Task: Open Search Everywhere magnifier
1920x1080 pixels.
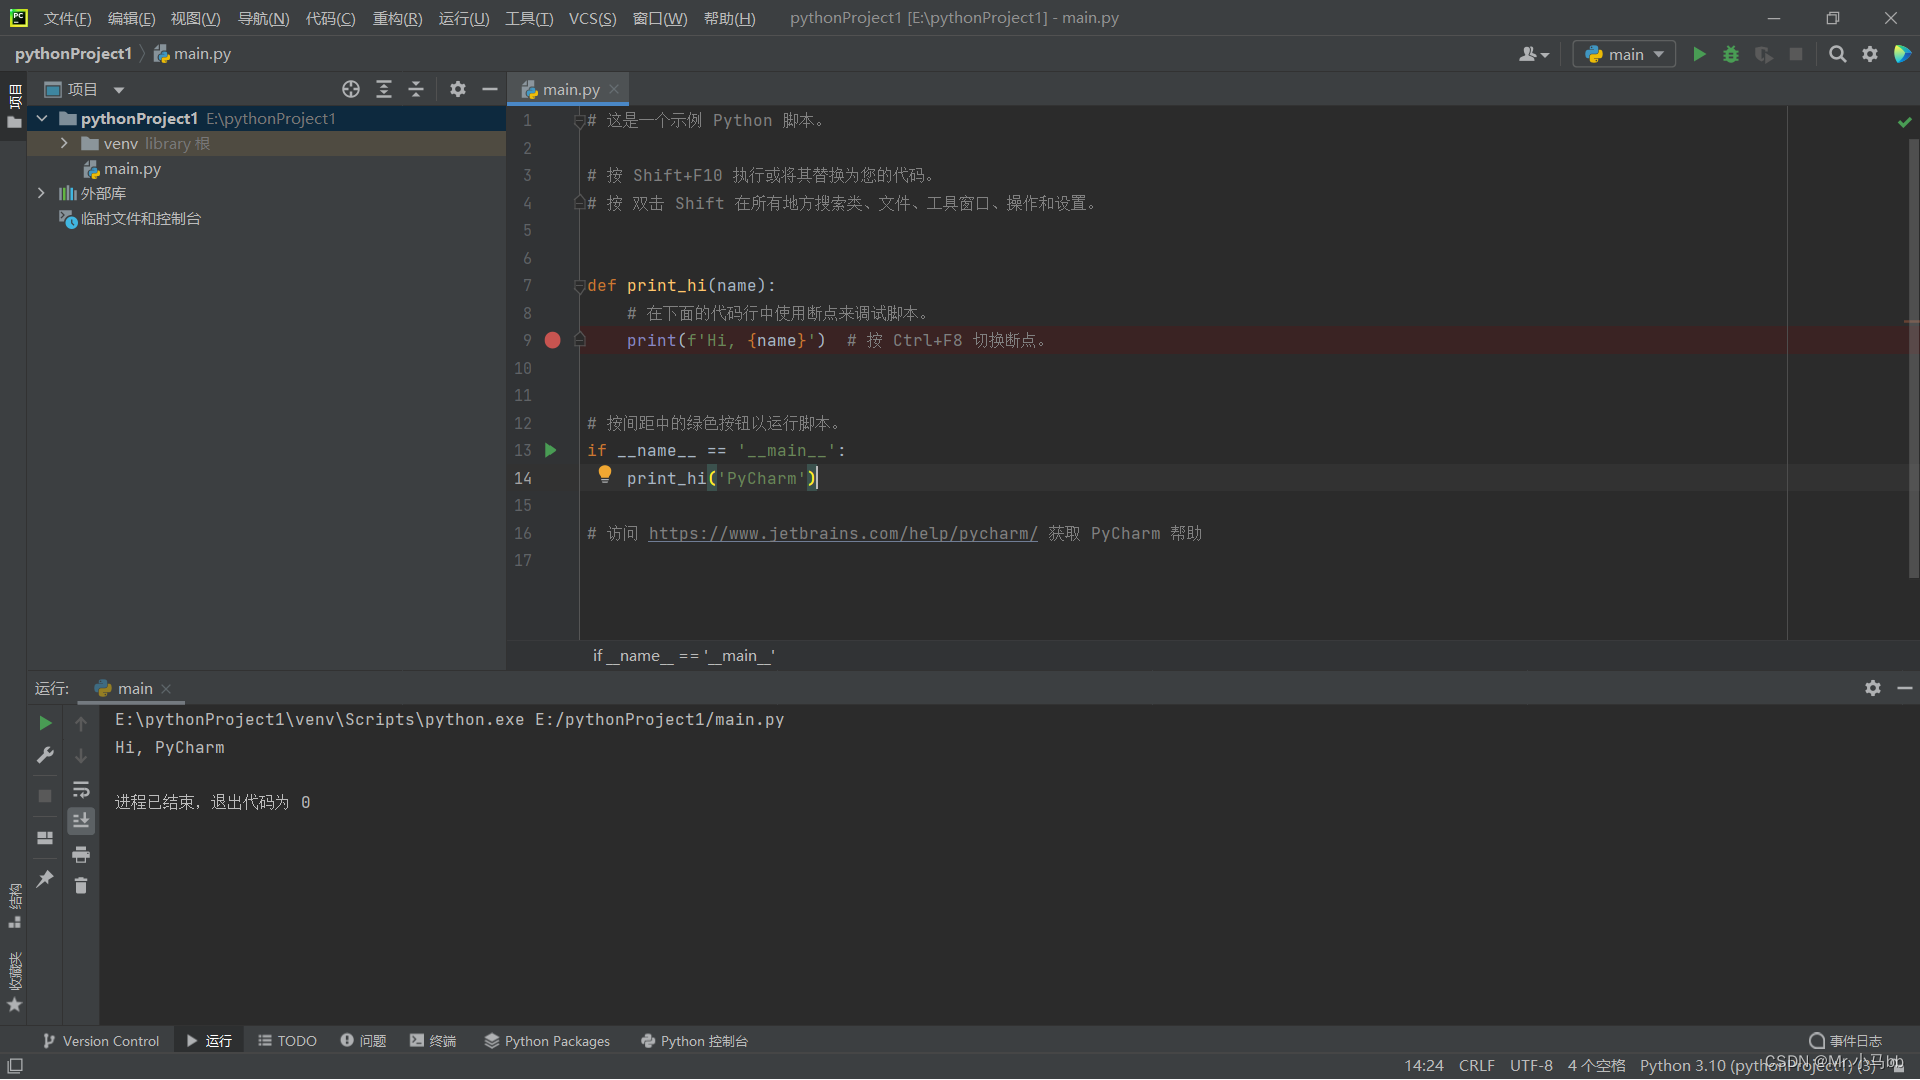Action: (x=1838, y=54)
